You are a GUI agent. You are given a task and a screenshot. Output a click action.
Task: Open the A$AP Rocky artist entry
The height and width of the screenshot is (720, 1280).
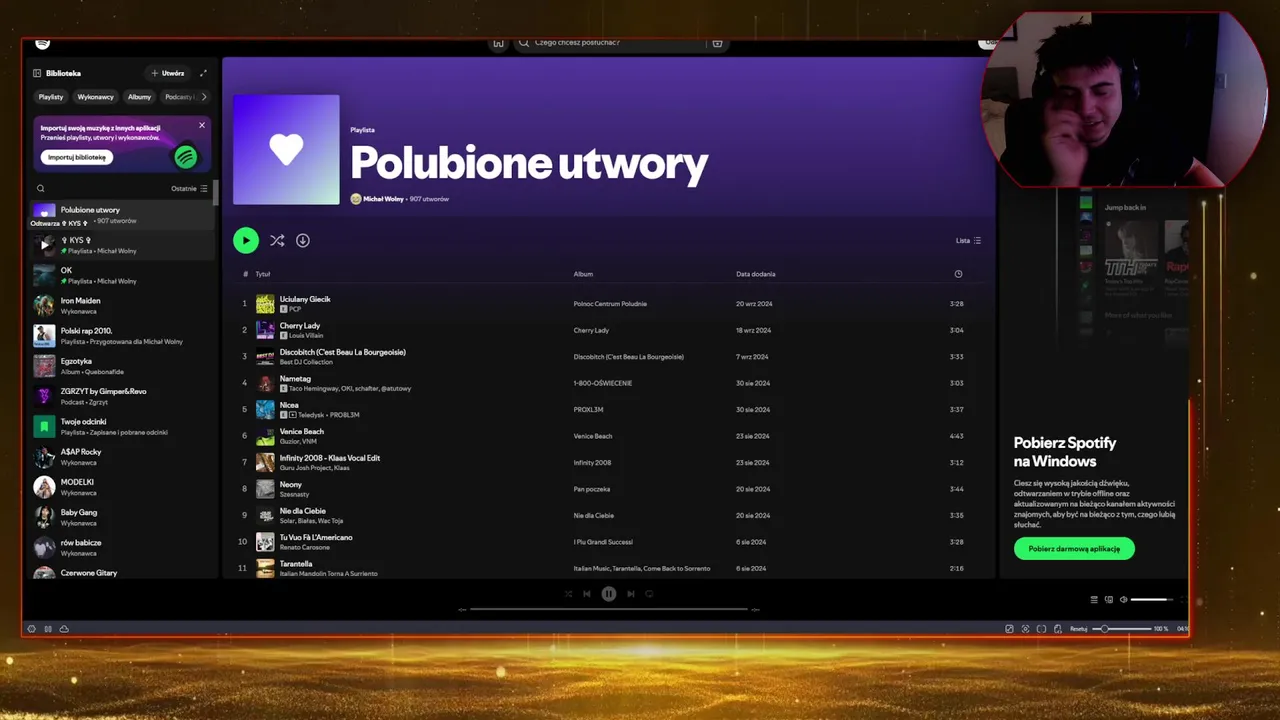coord(122,456)
